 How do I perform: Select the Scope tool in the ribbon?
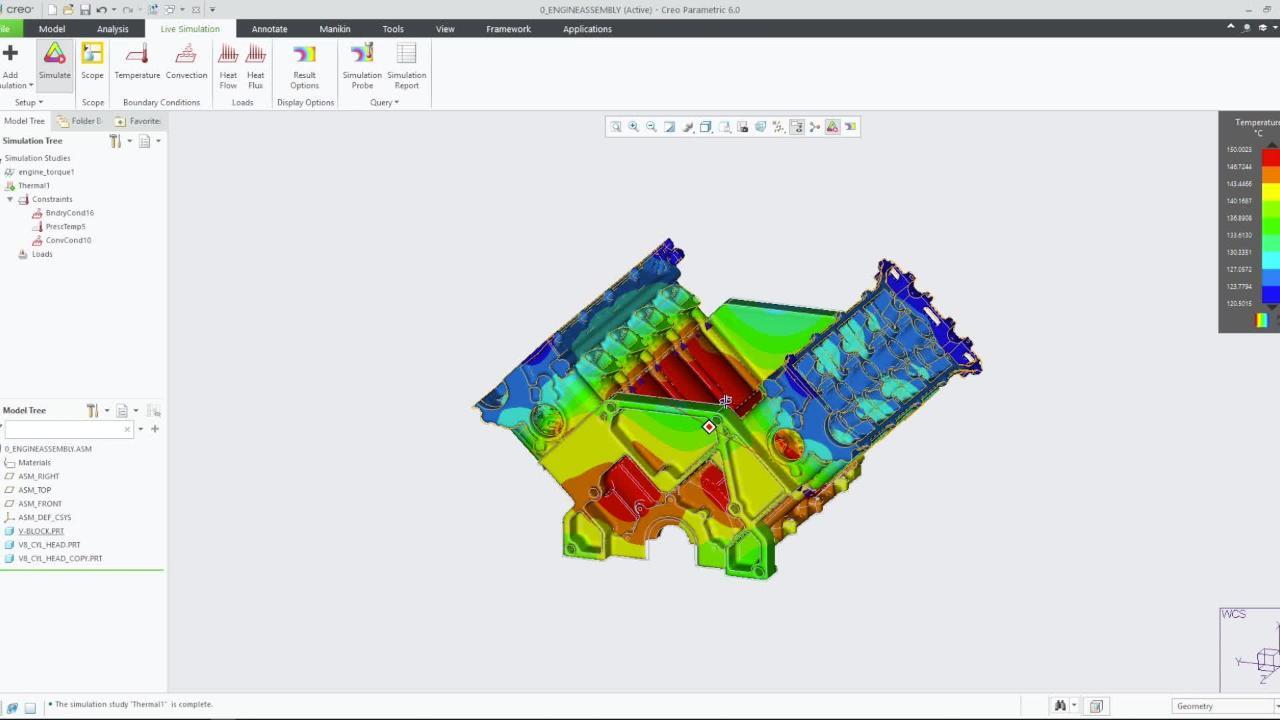coord(92,62)
